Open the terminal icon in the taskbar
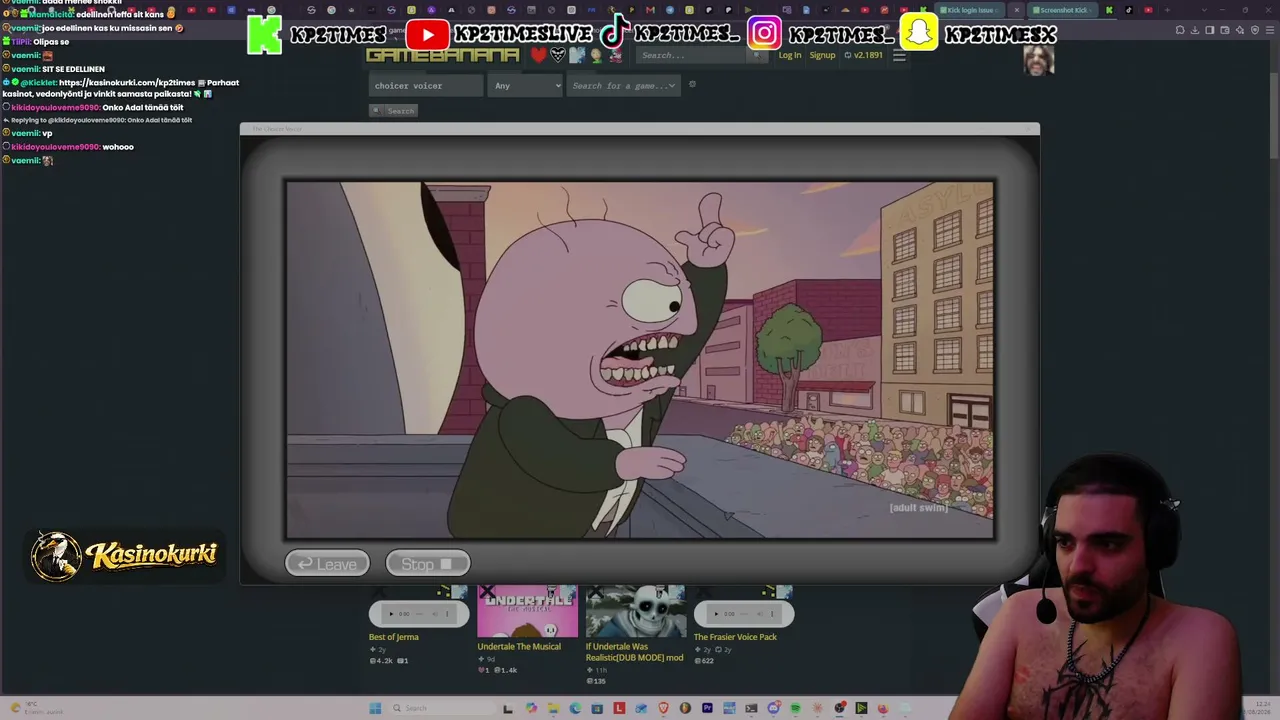1280x720 pixels. tap(751, 708)
